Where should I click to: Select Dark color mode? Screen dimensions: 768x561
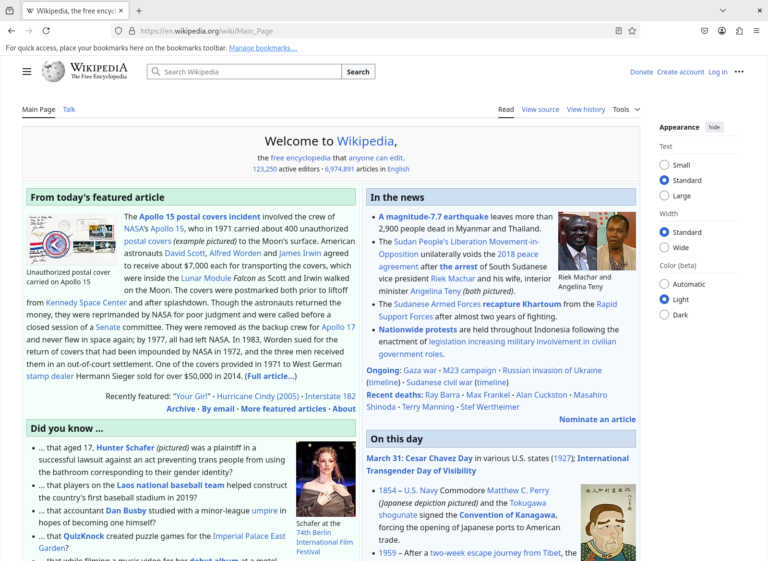tap(664, 315)
